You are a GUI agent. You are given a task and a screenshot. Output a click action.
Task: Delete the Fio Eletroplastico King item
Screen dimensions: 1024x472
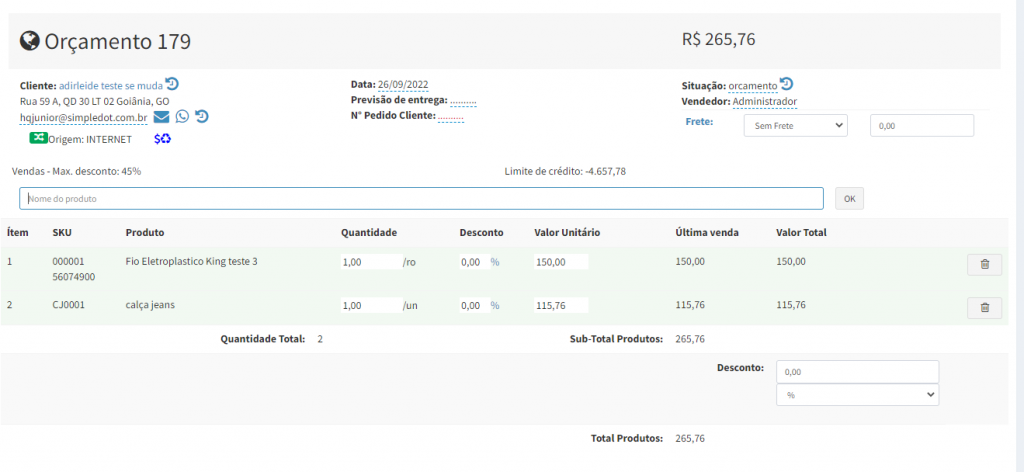point(984,264)
